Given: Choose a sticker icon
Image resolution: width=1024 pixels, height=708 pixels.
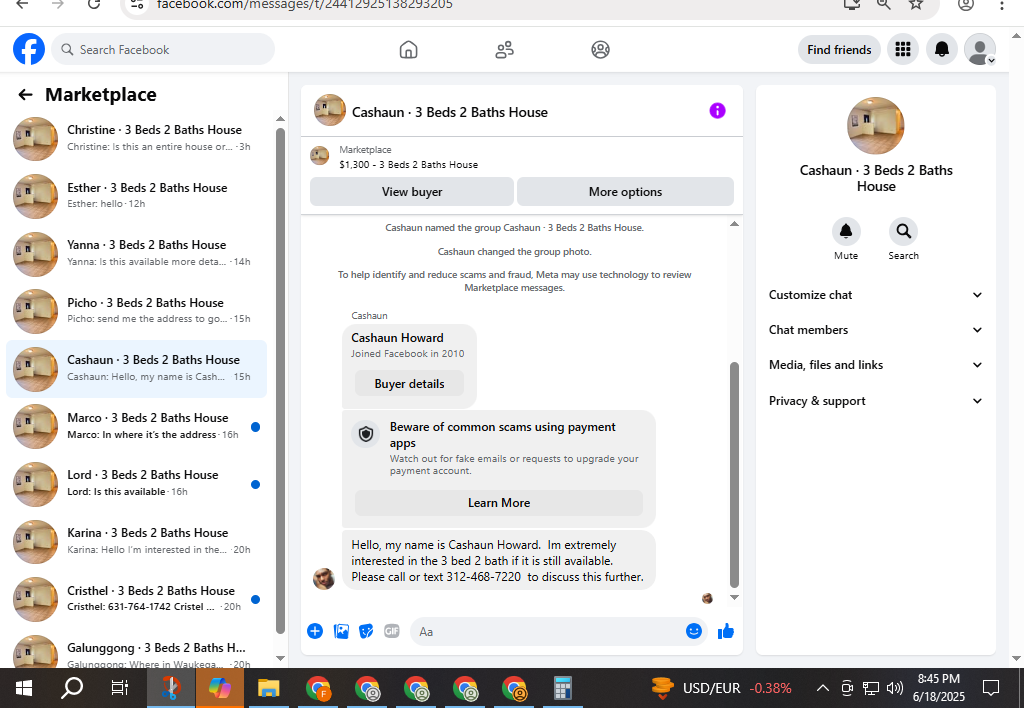Looking at the screenshot, I should (366, 631).
